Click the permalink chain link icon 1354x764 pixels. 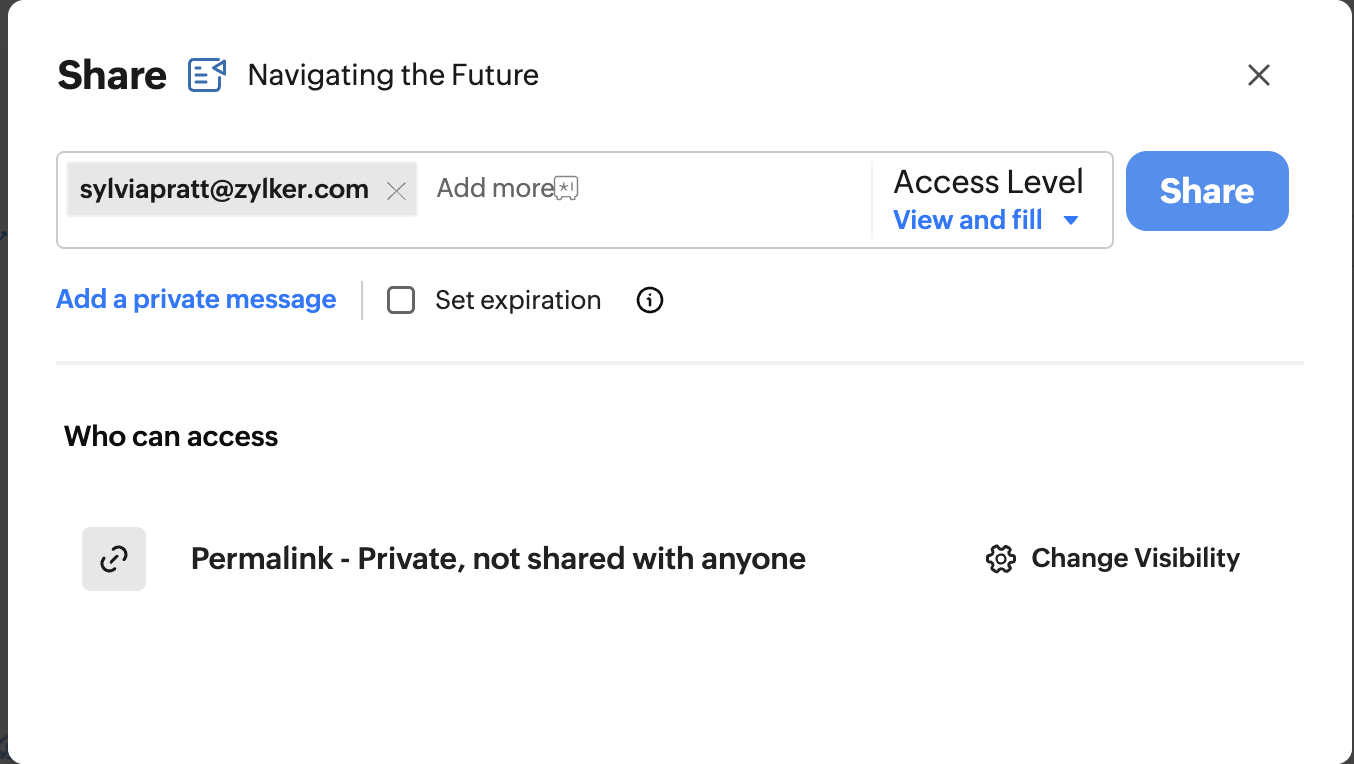tap(114, 559)
